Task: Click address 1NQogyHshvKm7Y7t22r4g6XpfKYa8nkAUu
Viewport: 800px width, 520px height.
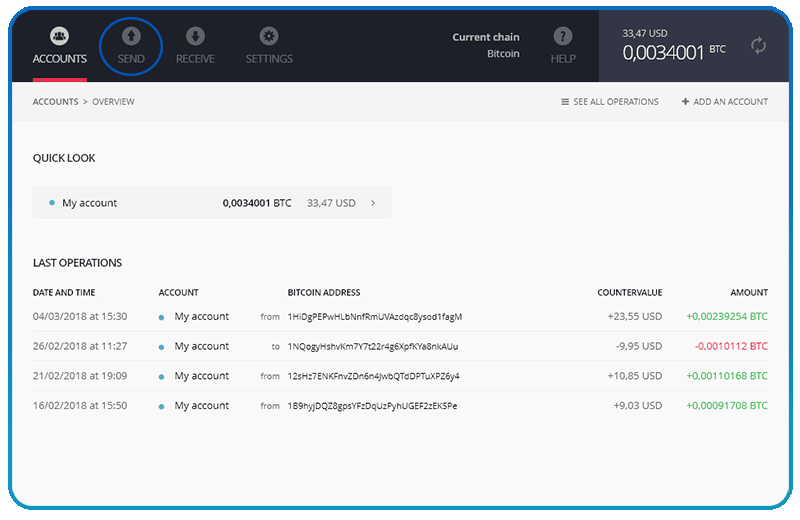Action: tap(373, 346)
